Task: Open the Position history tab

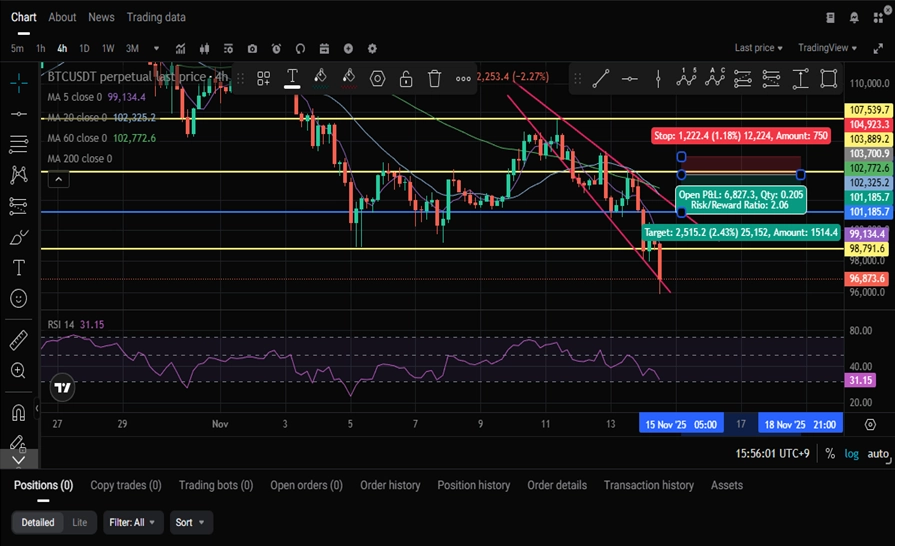Action: tap(474, 485)
